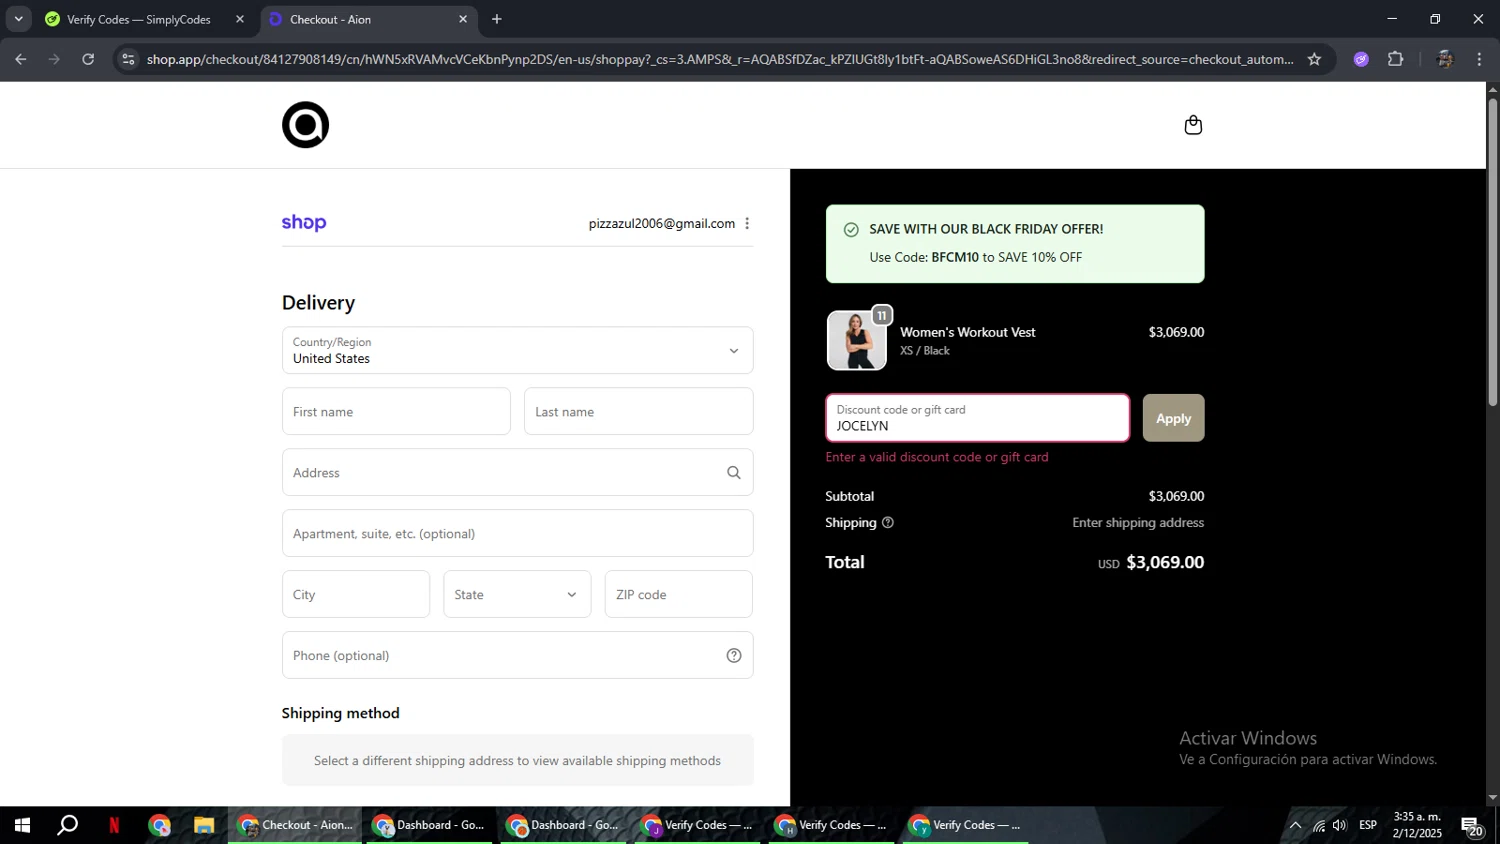Screen dimensions: 1500x844
Task: Click the Women's Workout Vest title
Action: (968, 332)
